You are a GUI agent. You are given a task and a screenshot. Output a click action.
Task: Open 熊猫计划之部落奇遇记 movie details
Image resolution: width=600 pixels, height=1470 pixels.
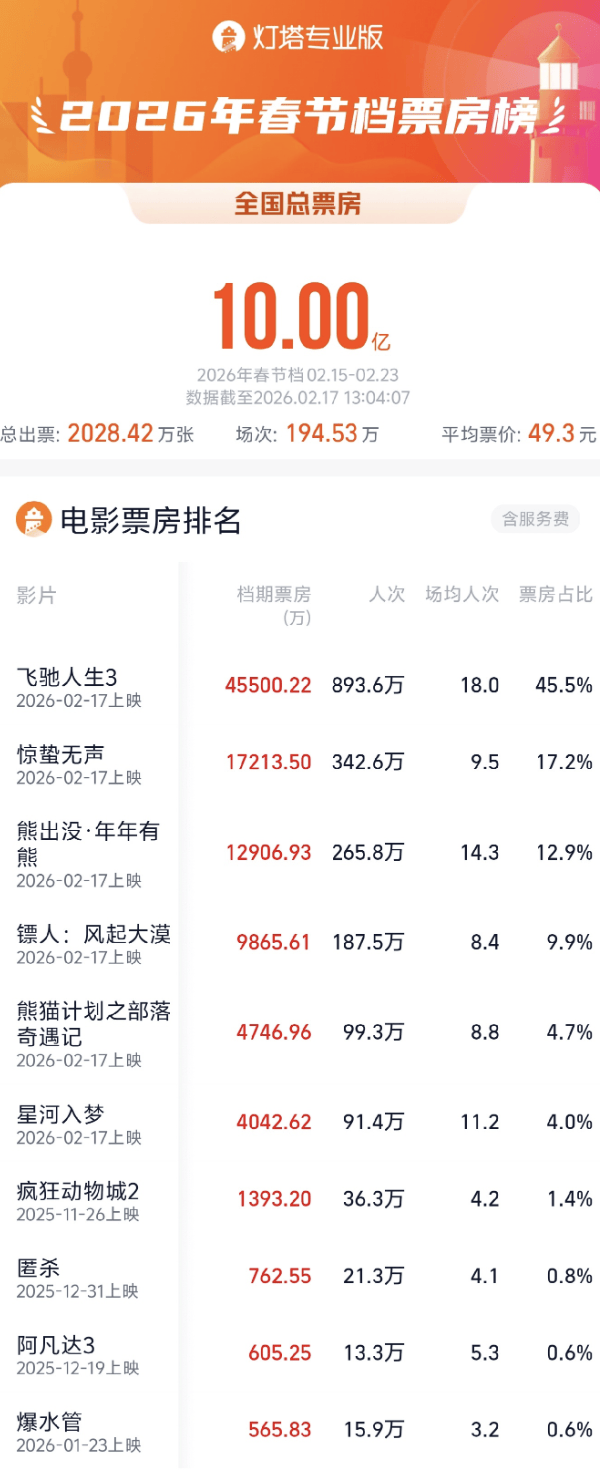click(x=94, y=1023)
